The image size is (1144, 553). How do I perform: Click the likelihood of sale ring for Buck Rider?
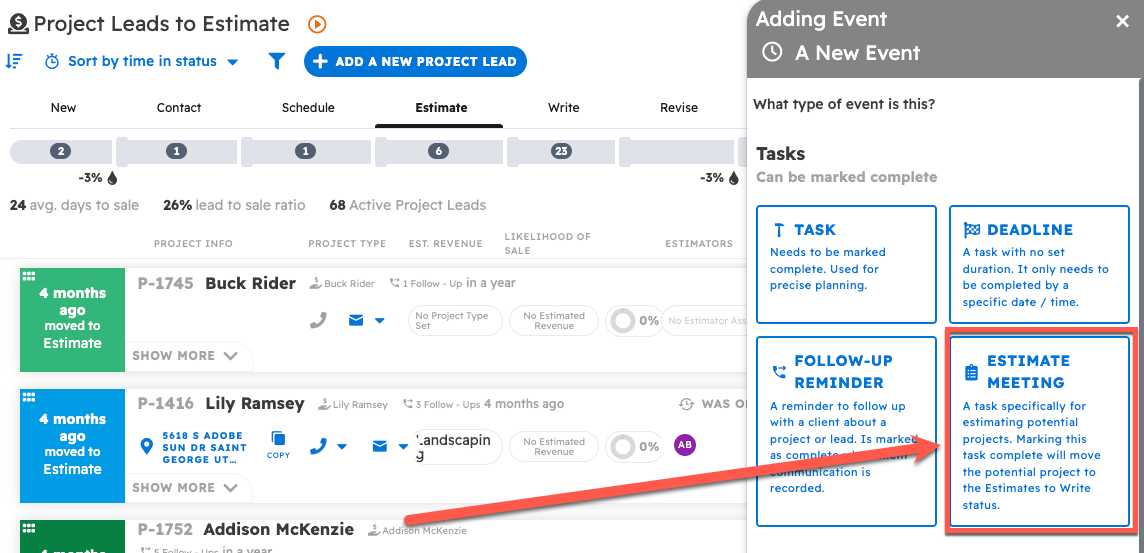click(624, 321)
